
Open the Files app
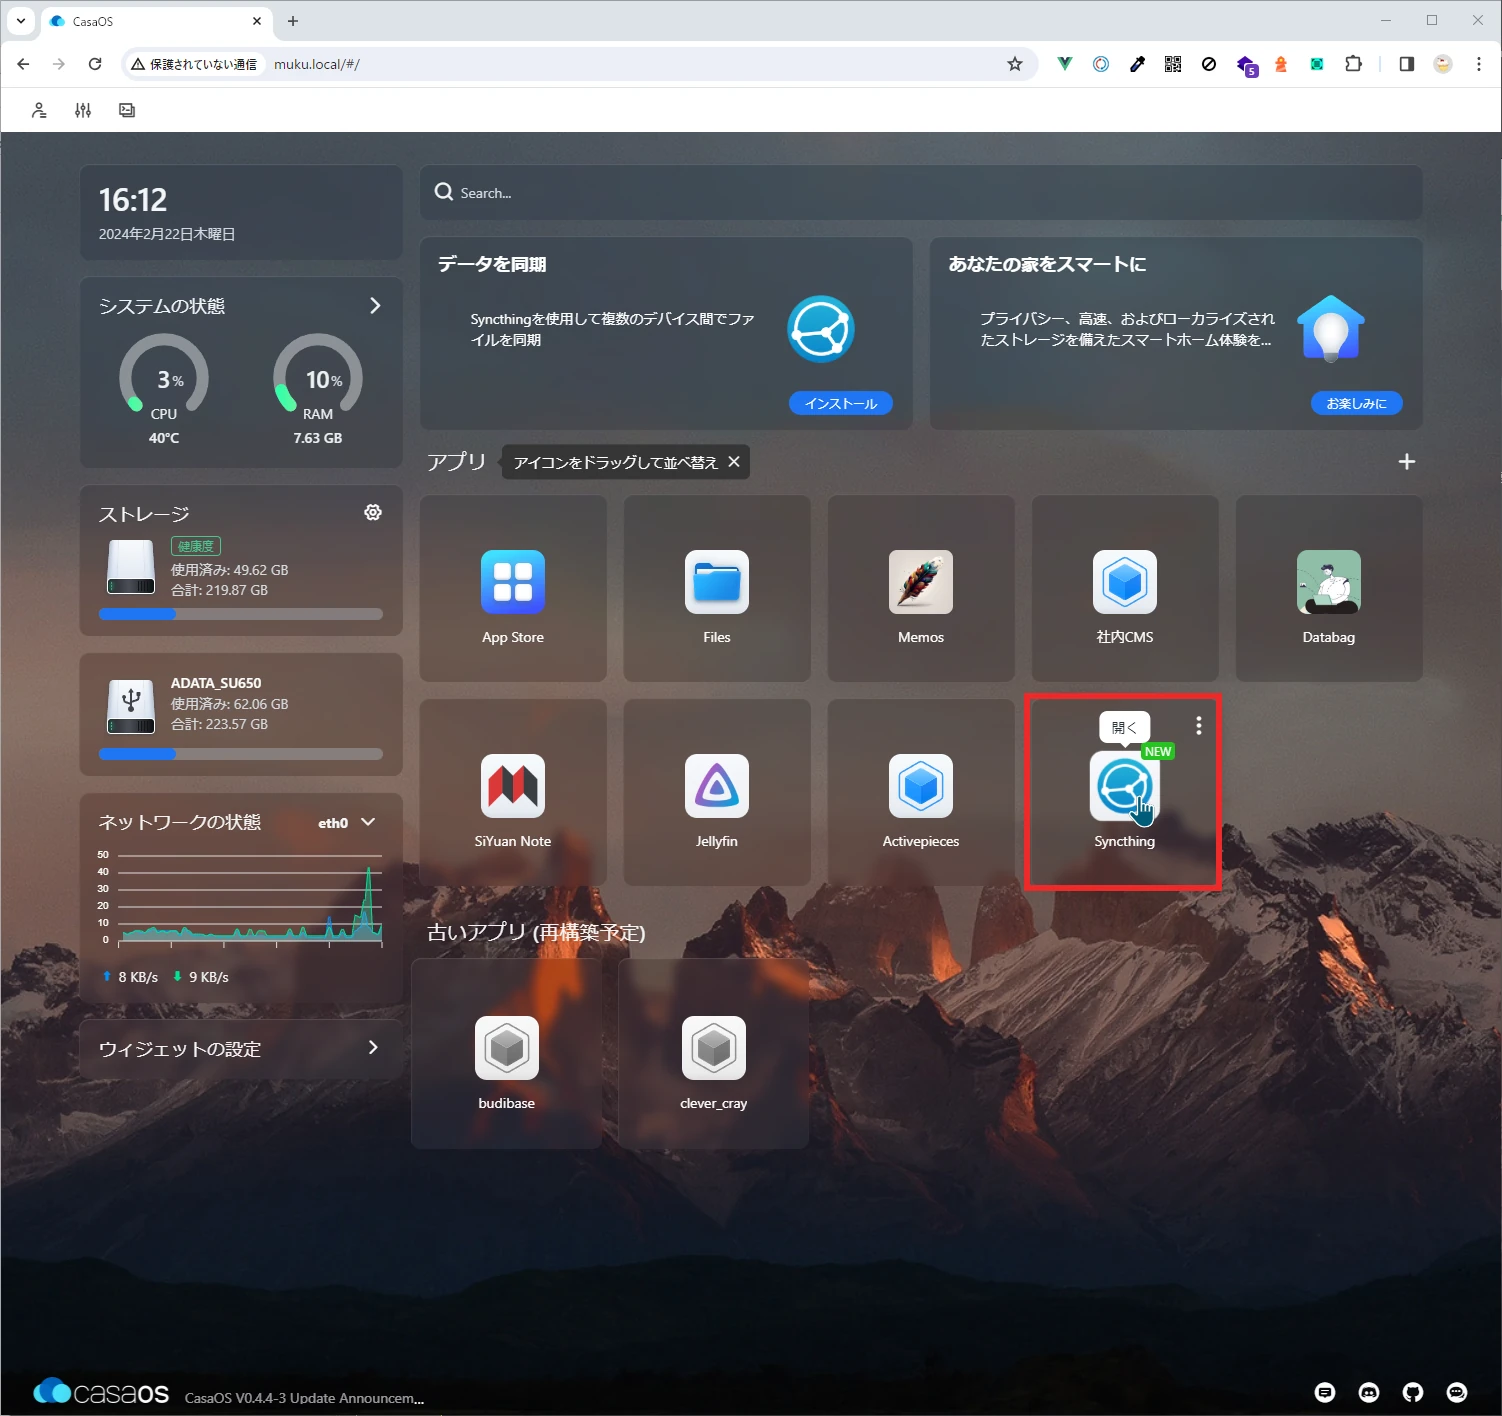[x=717, y=582]
